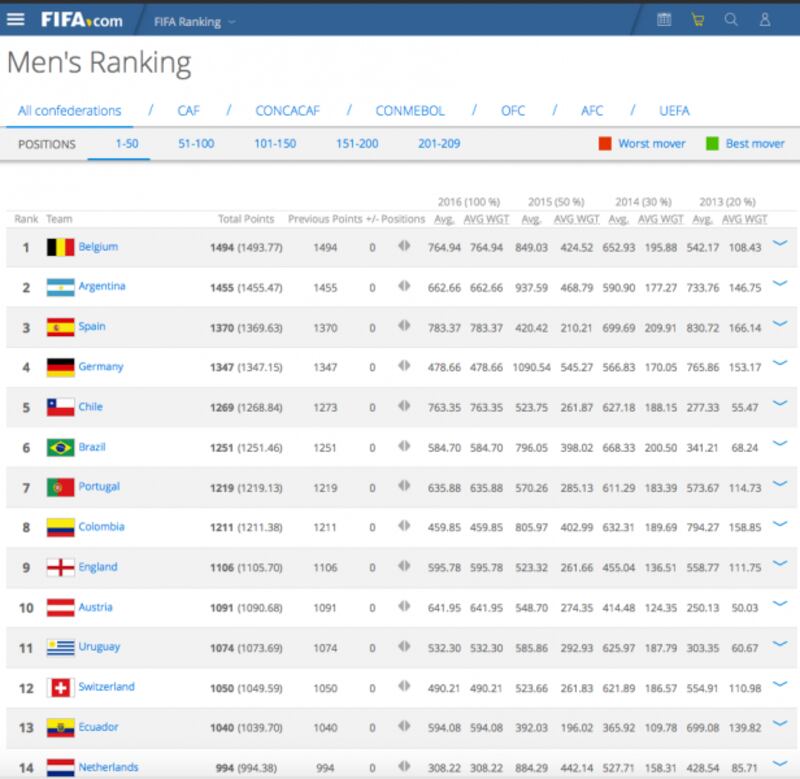Open the FIFA Ranking dropdown in header
Screen dimensions: 800x779
195,22
